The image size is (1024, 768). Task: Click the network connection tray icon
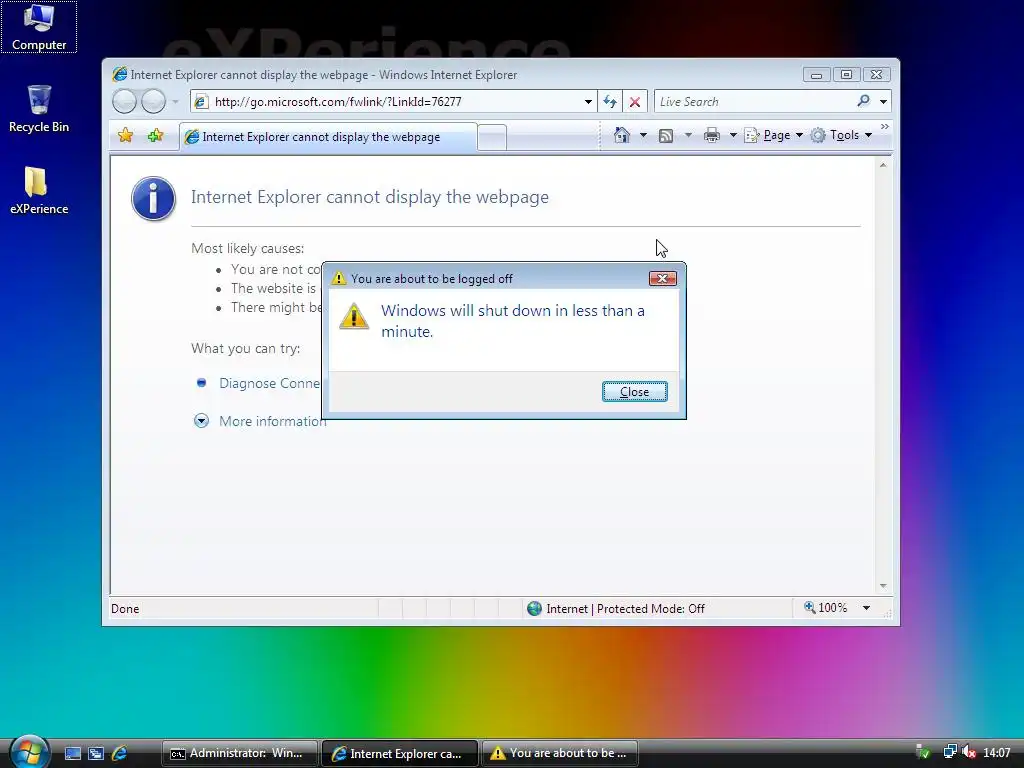pos(950,752)
